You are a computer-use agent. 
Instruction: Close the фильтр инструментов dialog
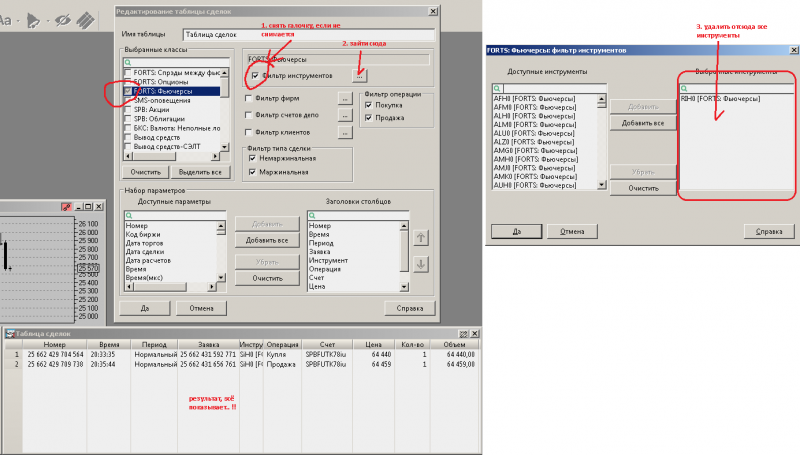794,50
